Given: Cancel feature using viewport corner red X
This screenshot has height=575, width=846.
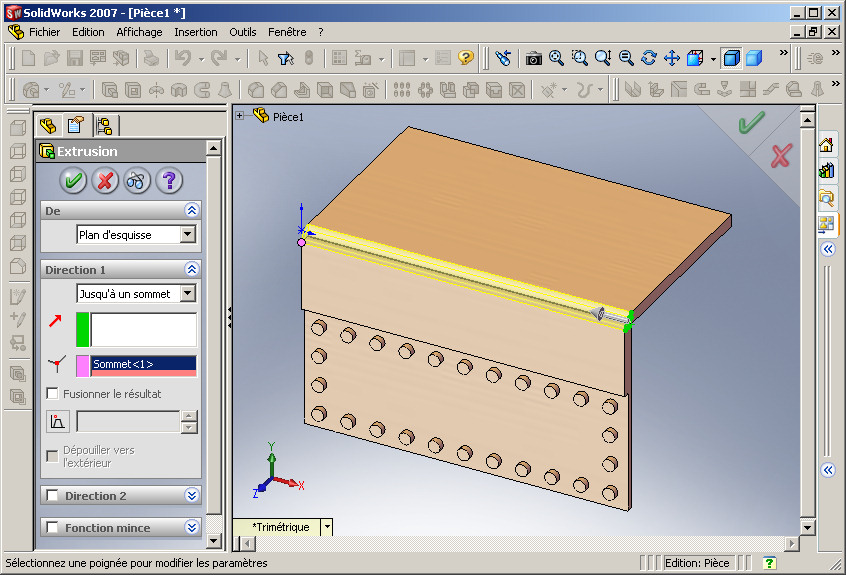Looking at the screenshot, I should click(x=781, y=156).
